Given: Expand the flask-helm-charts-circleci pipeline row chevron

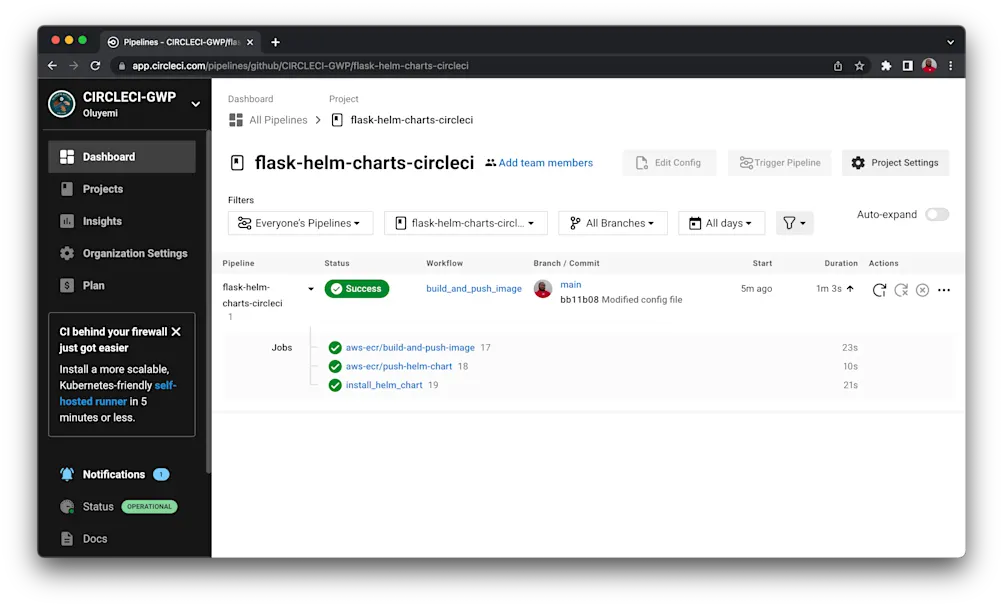Looking at the screenshot, I should click(313, 288).
